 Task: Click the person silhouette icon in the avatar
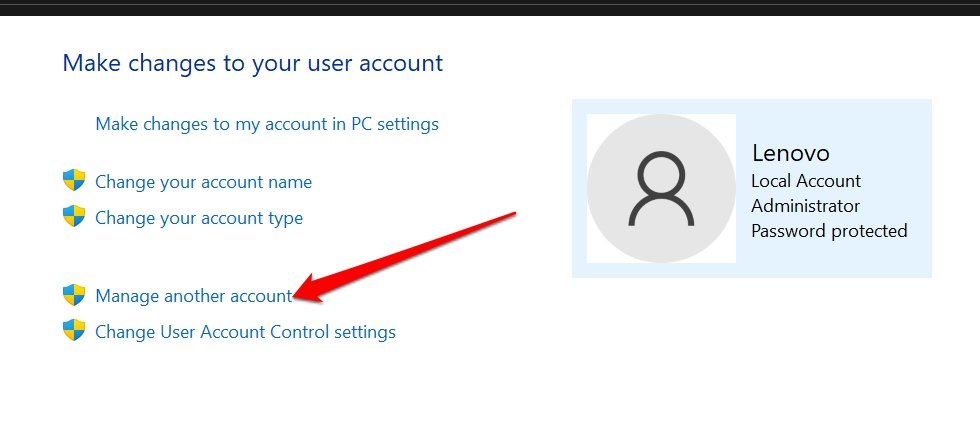660,189
